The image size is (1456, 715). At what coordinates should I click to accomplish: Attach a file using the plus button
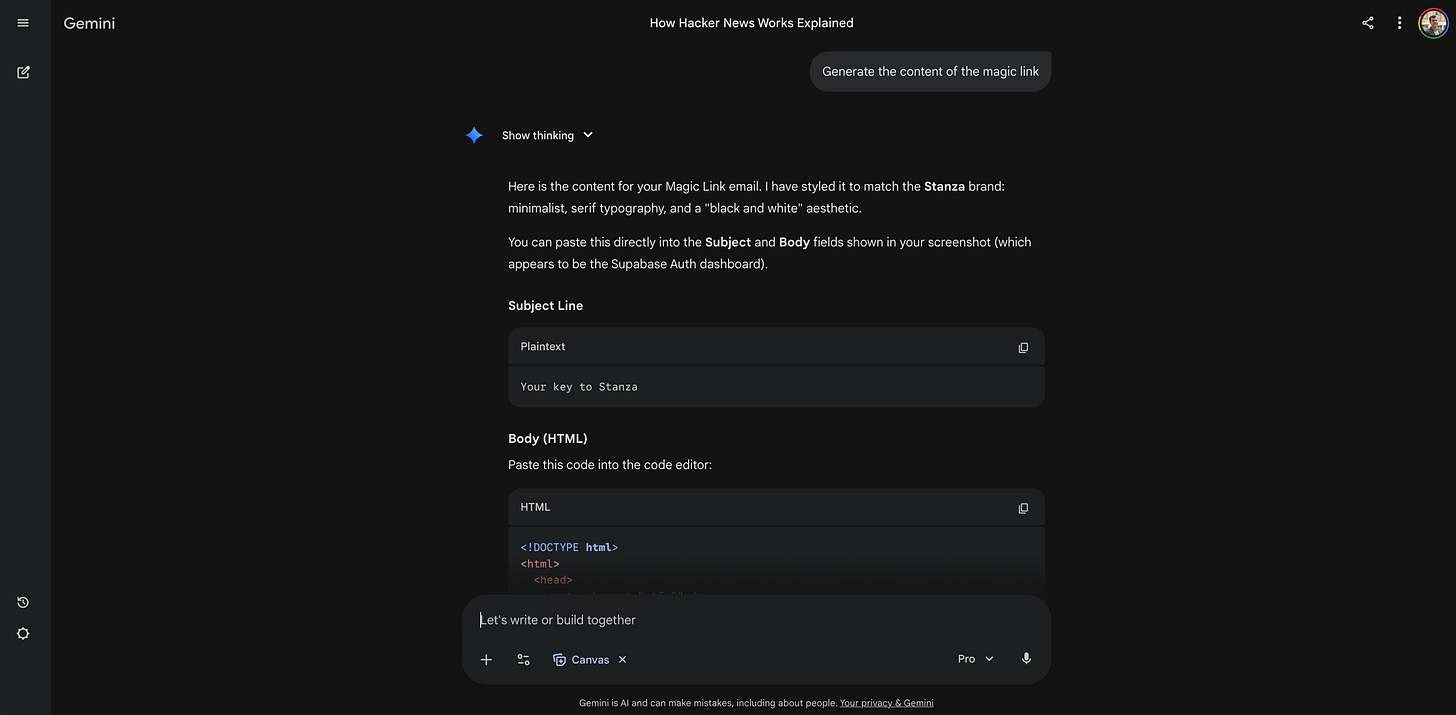click(486, 659)
